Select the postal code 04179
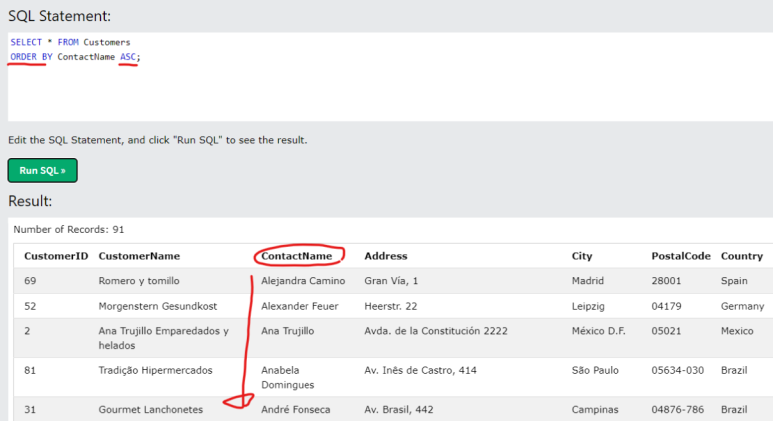Image resolution: width=773 pixels, height=421 pixels. 666,306
